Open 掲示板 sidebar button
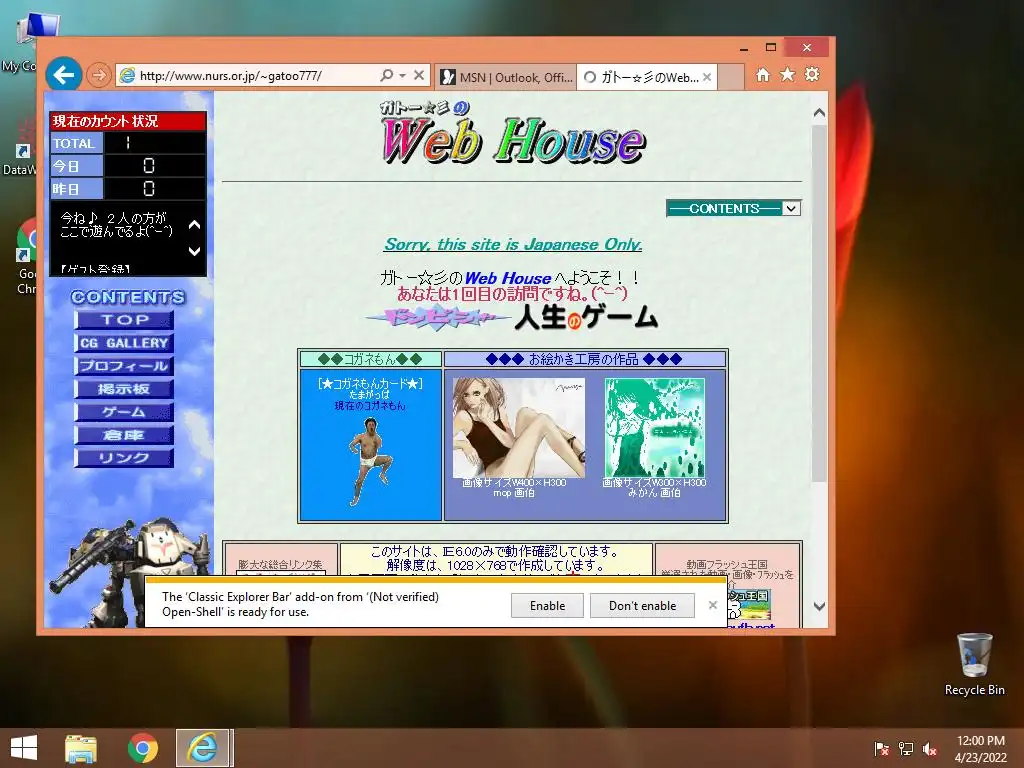 [124, 389]
